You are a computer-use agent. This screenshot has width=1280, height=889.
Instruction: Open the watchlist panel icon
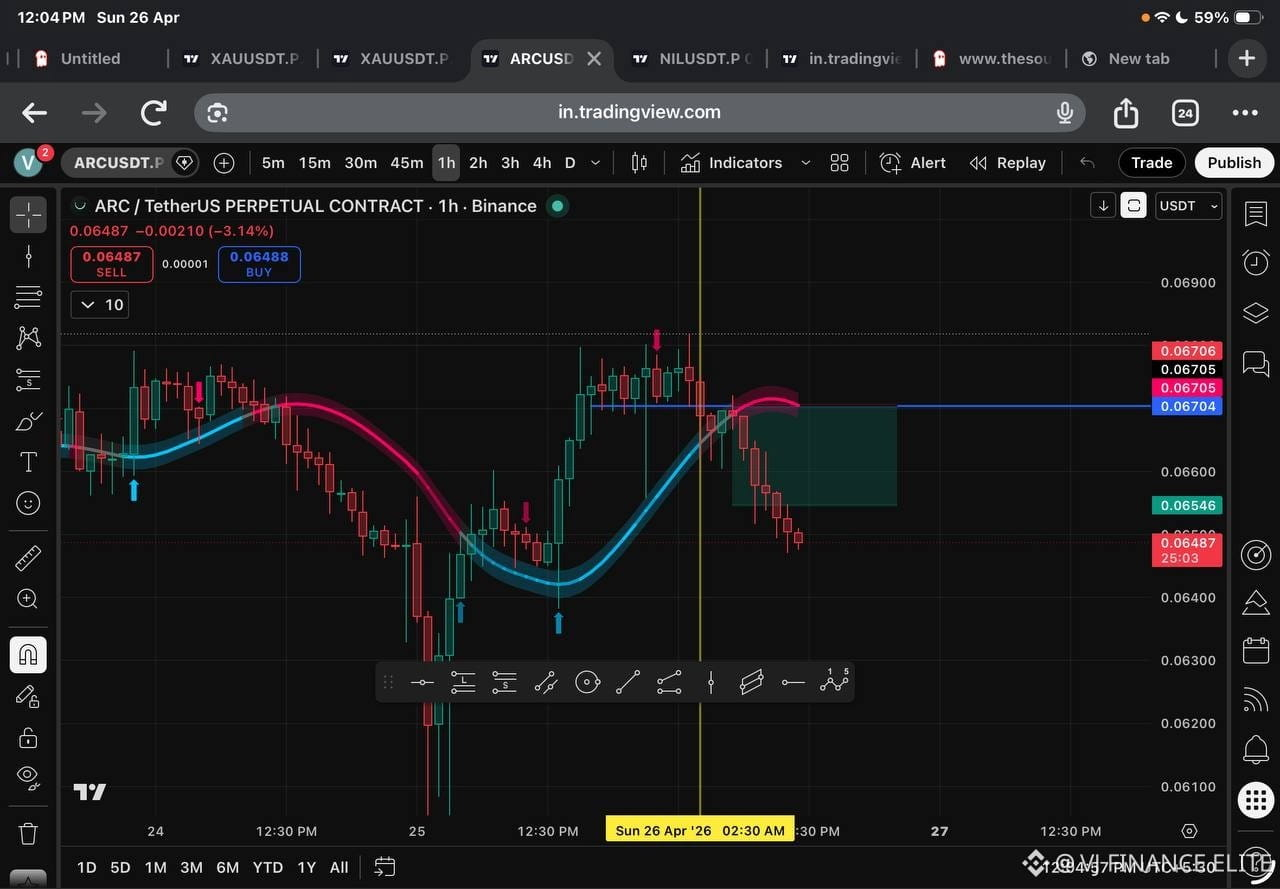coord(1256,214)
